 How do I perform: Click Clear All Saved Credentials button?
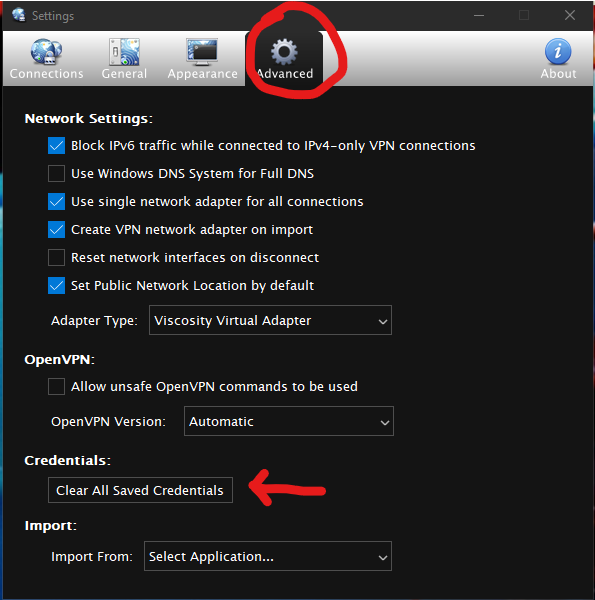pos(140,490)
